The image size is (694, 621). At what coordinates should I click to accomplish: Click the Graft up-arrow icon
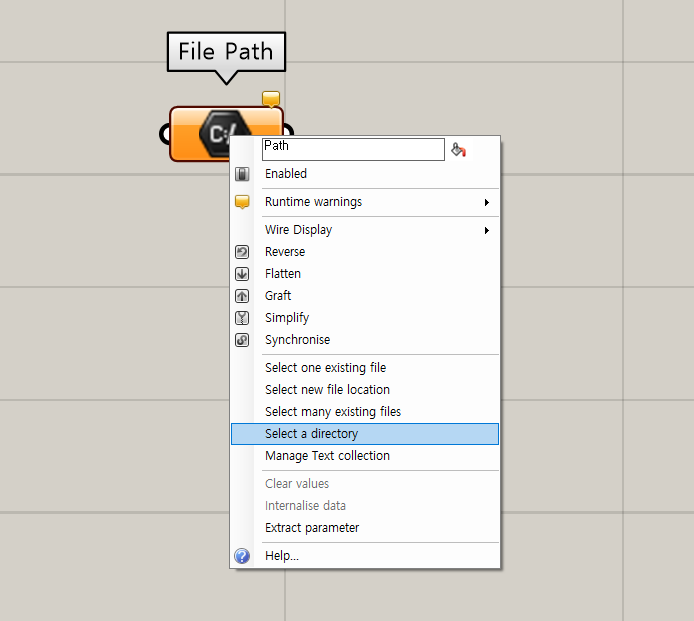coord(242,296)
